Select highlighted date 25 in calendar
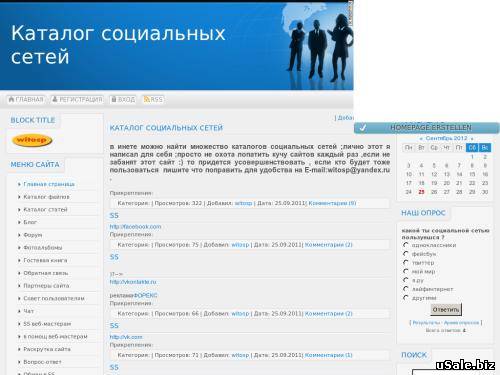Viewport: 500px width, 375px height. (x=421, y=192)
